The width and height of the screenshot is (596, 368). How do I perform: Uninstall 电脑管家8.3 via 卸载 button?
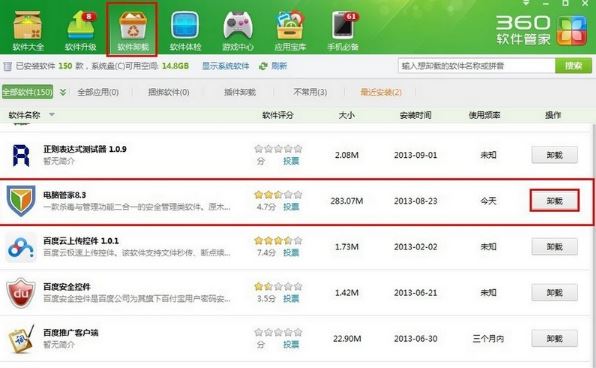point(554,200)
